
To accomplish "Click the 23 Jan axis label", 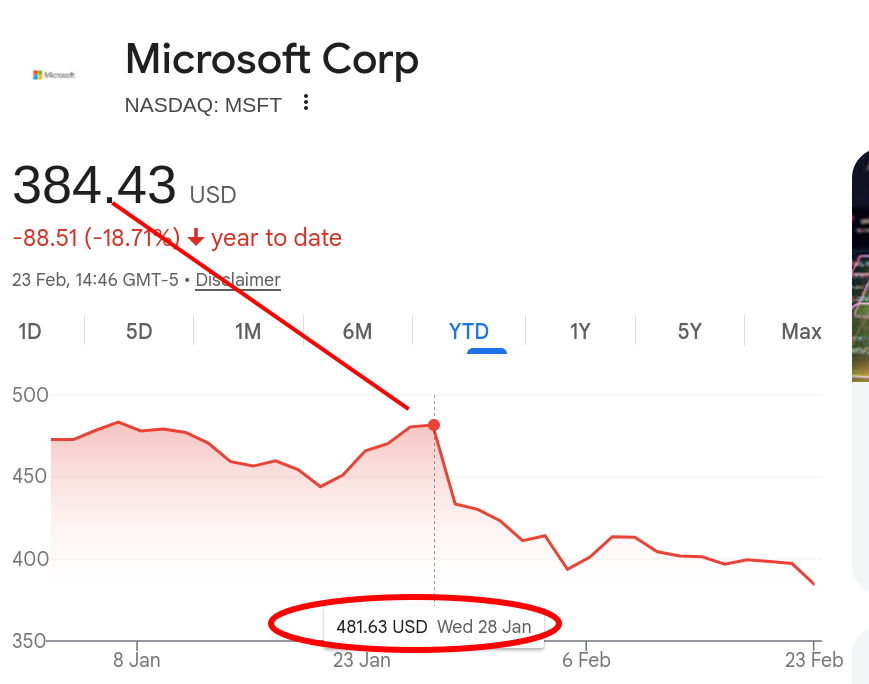I will (x=361, y=660).
